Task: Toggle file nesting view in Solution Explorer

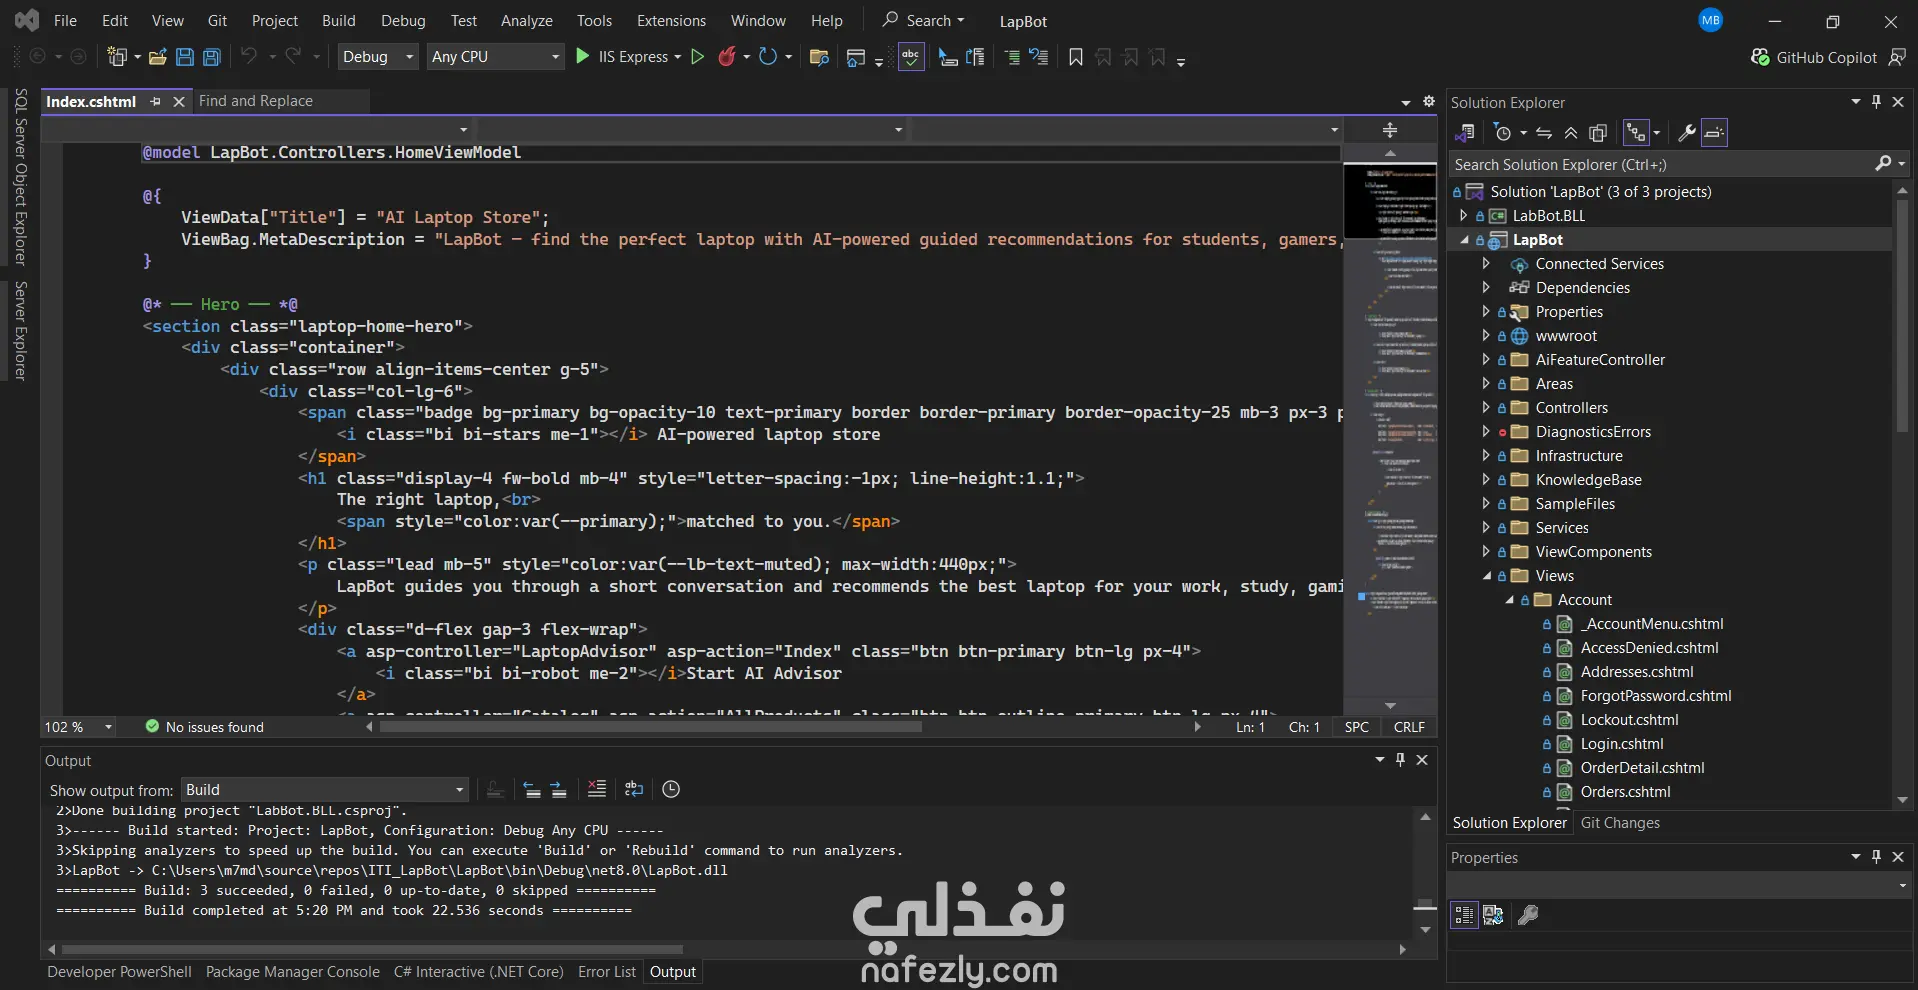Action: click(x=1636, y=133)
